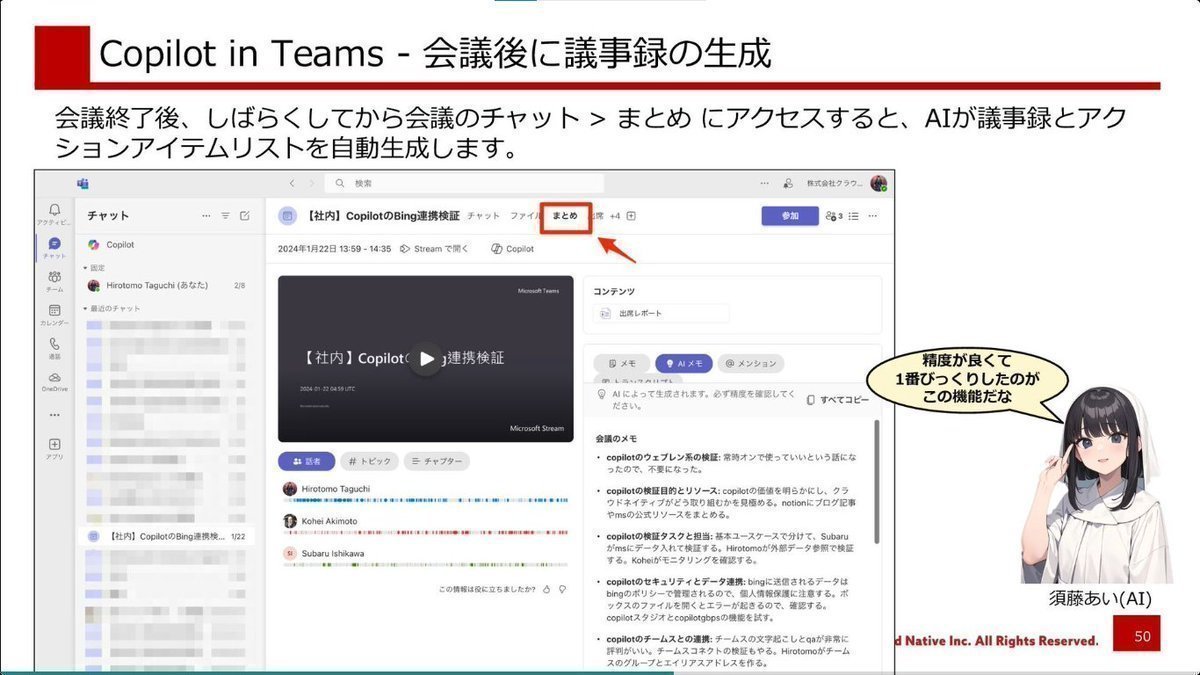The height and width of the screenshot is (675, 1200).
Task: Open Copilot button below meeting title
Action: click(513, 249)
